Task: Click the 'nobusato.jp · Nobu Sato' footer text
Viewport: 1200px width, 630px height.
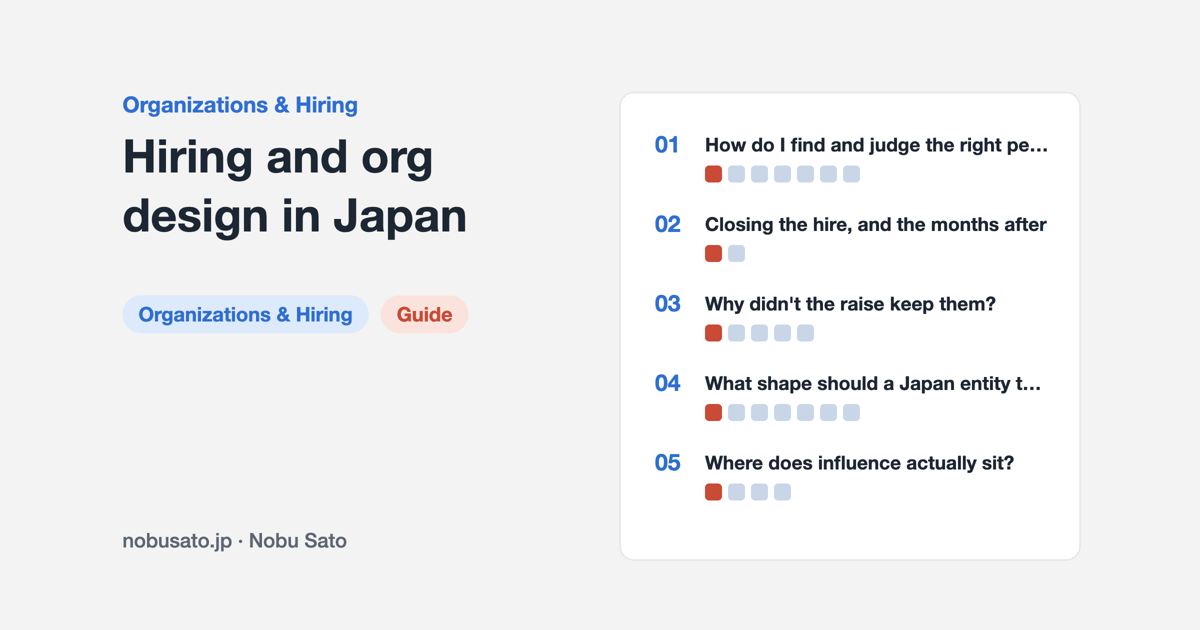Action: [235, 541]
